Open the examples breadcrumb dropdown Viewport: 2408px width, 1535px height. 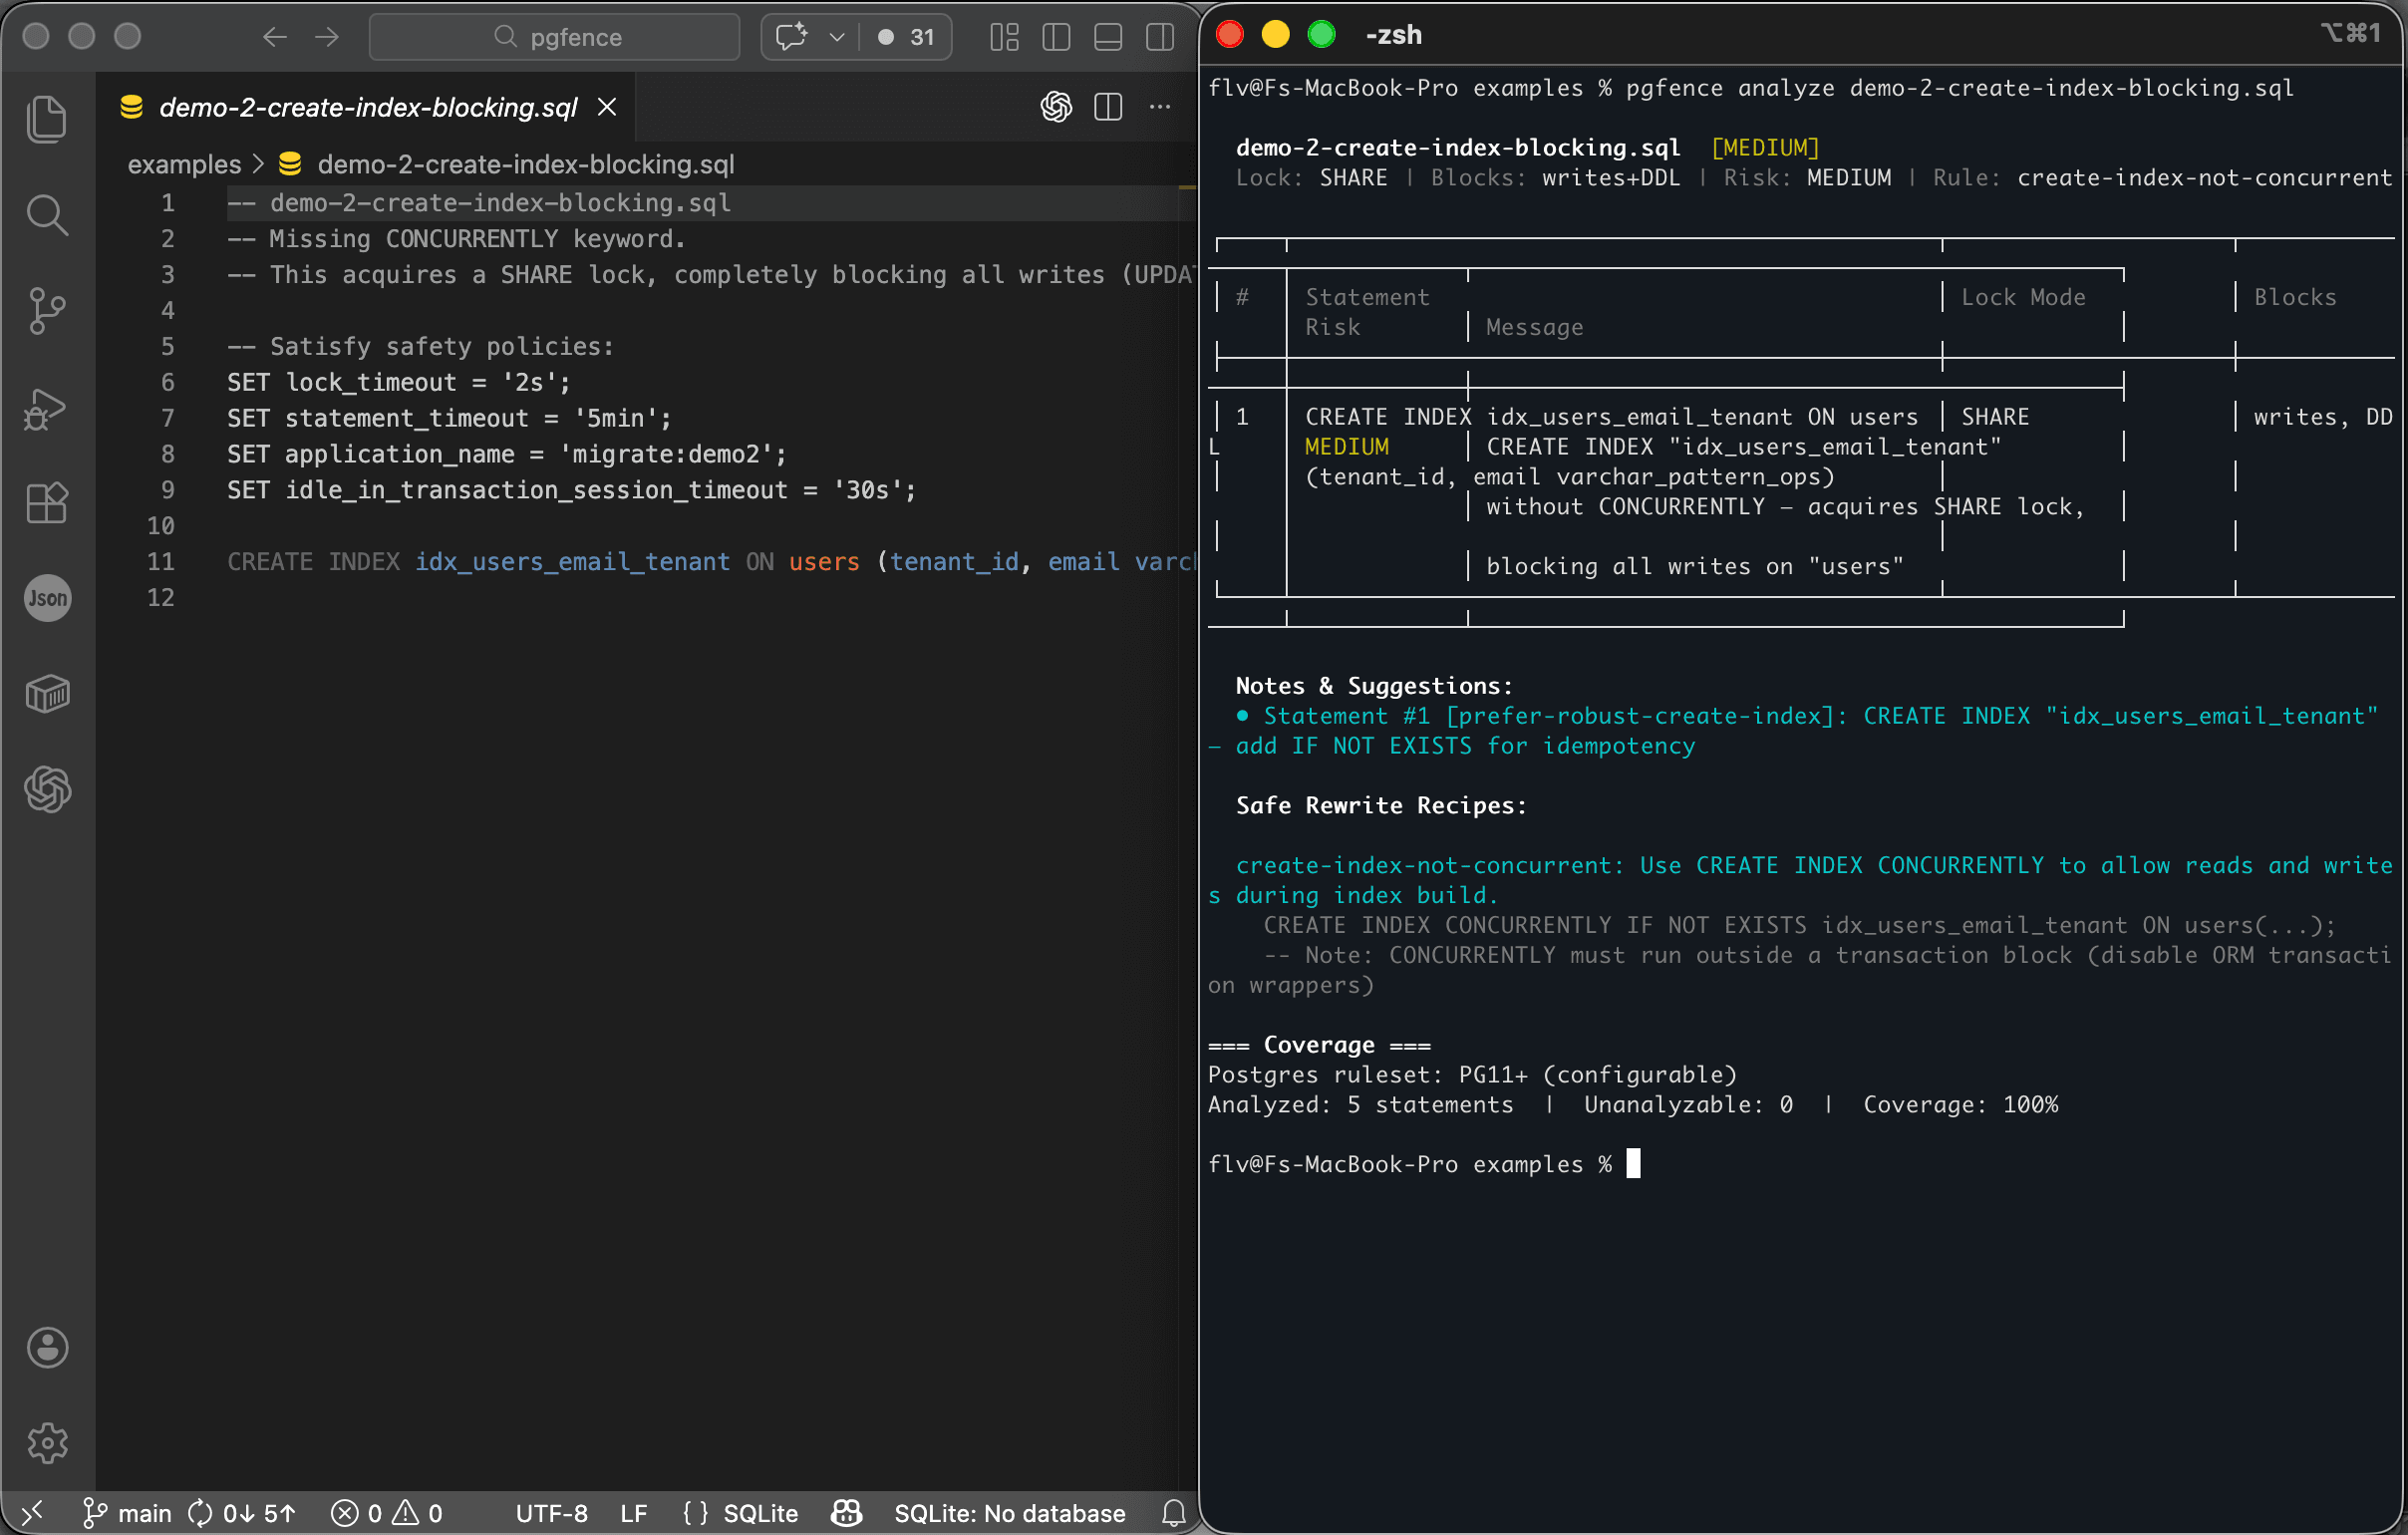pyautogui.click(x=184, y=164)
